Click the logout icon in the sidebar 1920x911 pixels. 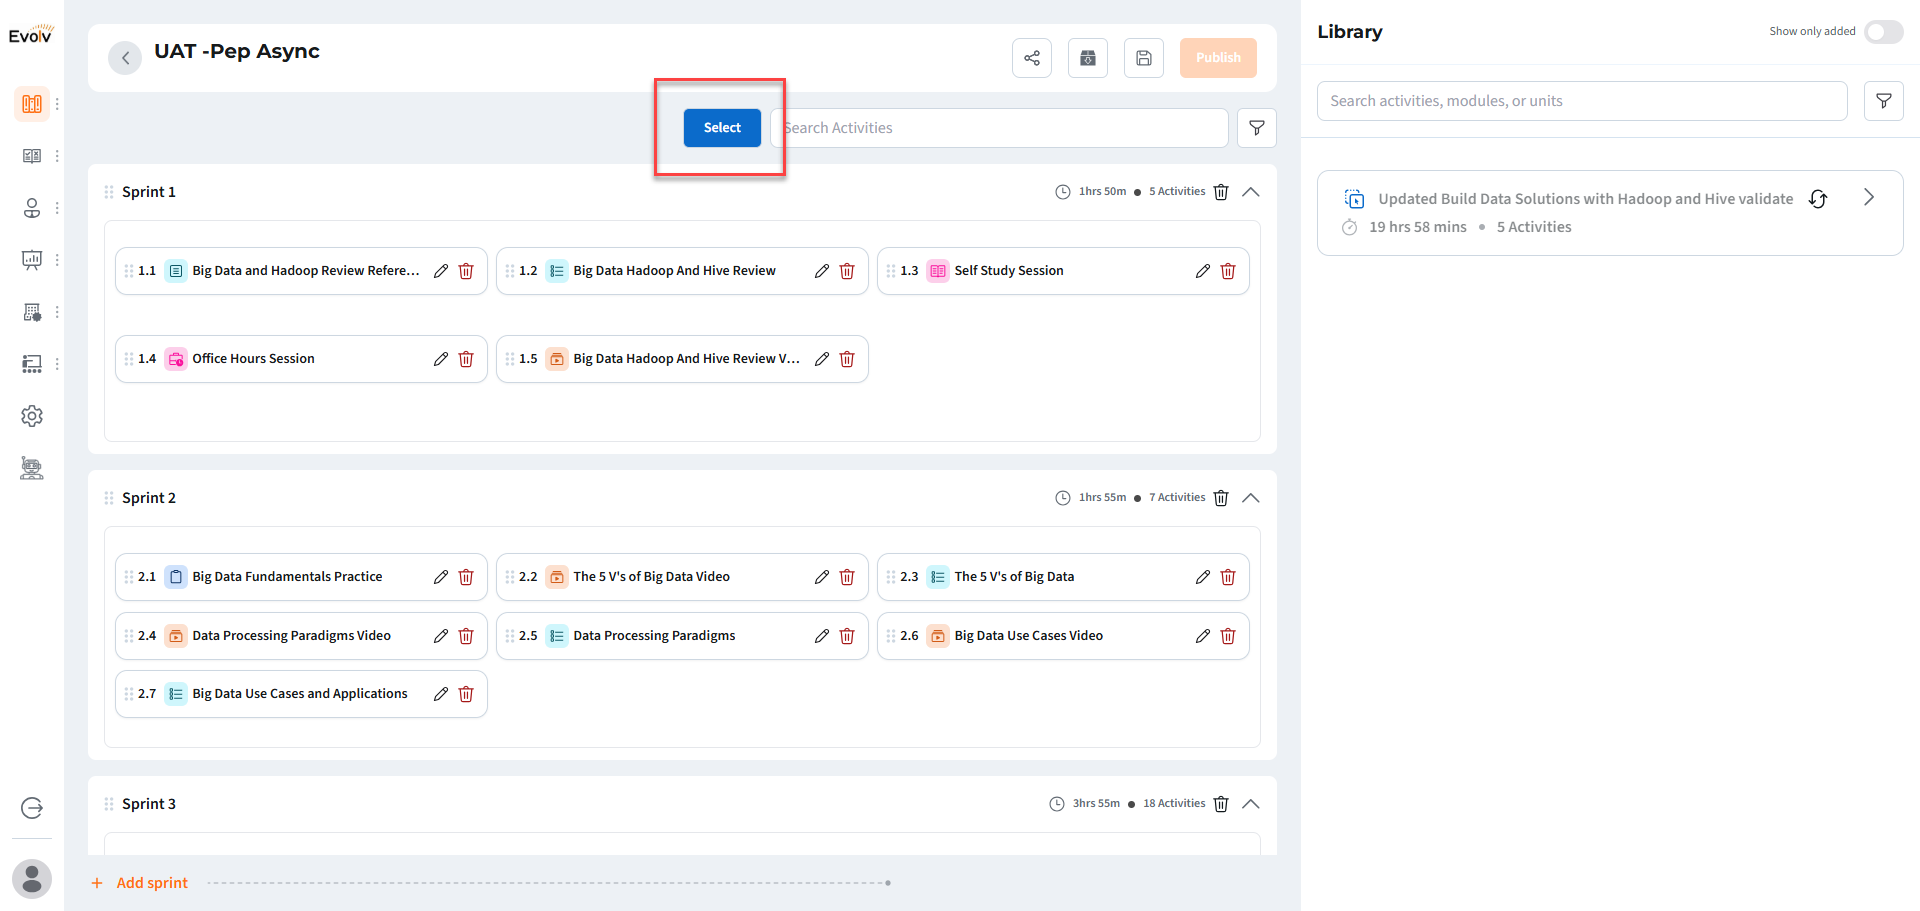pyautogui.click(x=32, y=808)
